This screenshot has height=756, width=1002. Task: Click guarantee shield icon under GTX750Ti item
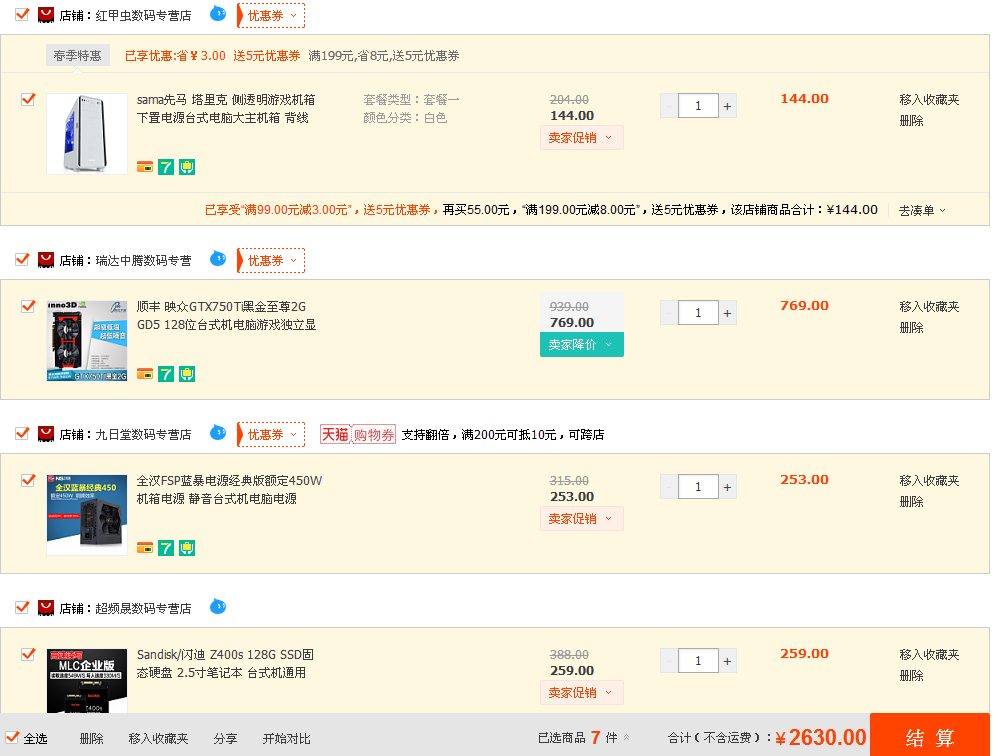tap(187, 374)
